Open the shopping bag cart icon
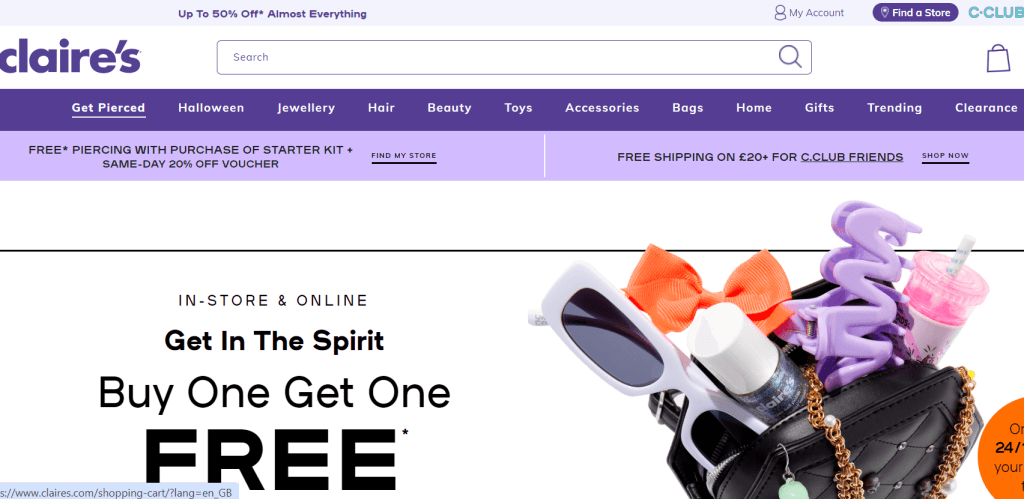The width and height of the screenshot is (1024, 499). 998,57
